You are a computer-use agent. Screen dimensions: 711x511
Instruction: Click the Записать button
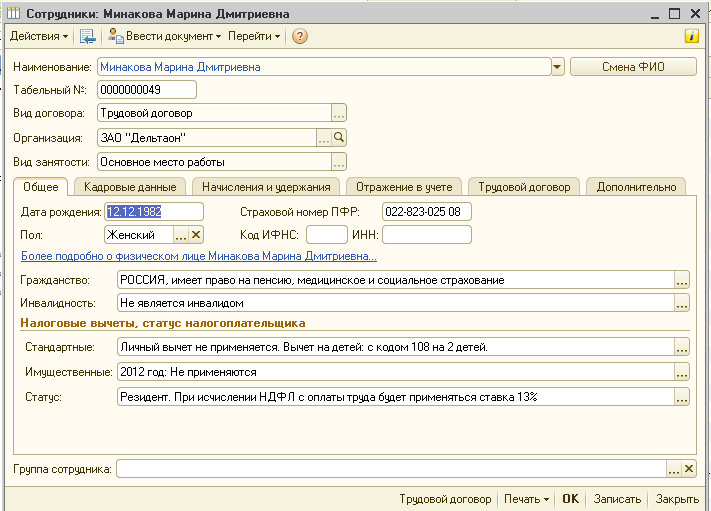[x=616, y=498]
